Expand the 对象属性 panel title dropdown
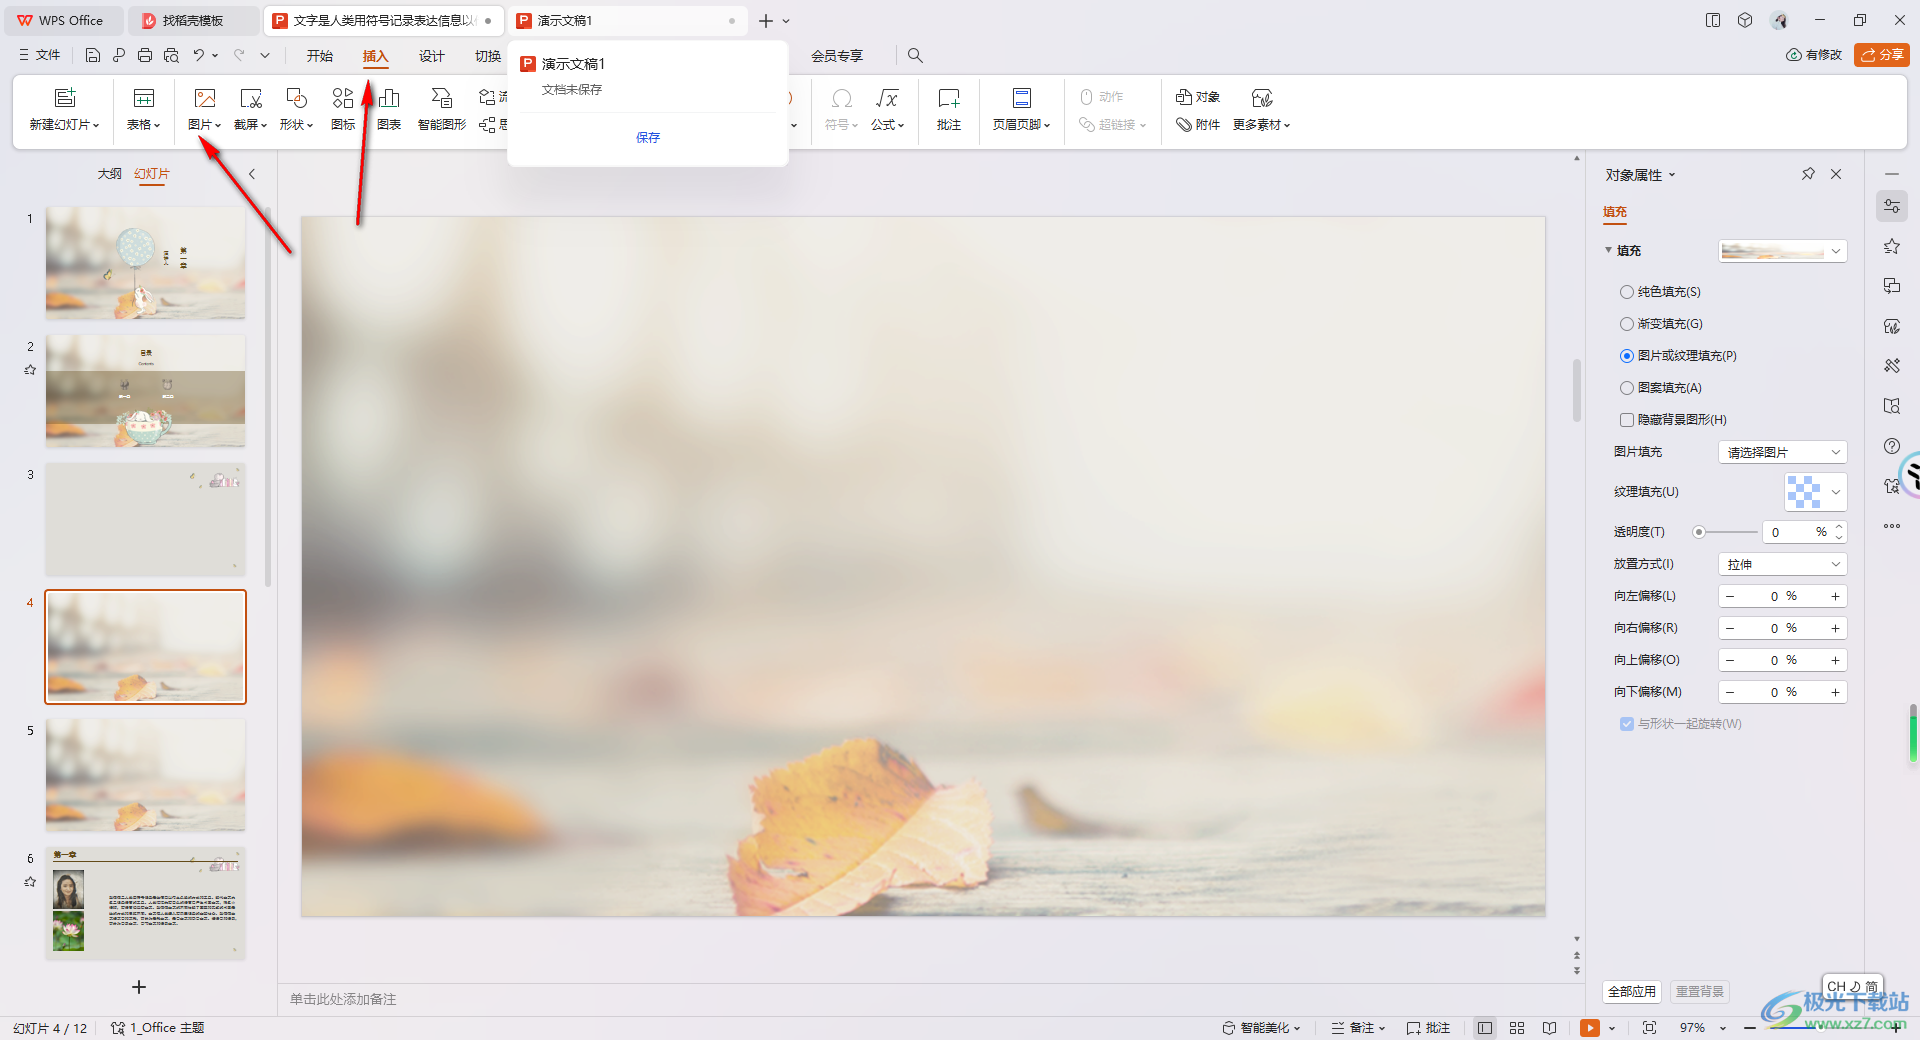1920x1040 pixels. coord(1672,175)
